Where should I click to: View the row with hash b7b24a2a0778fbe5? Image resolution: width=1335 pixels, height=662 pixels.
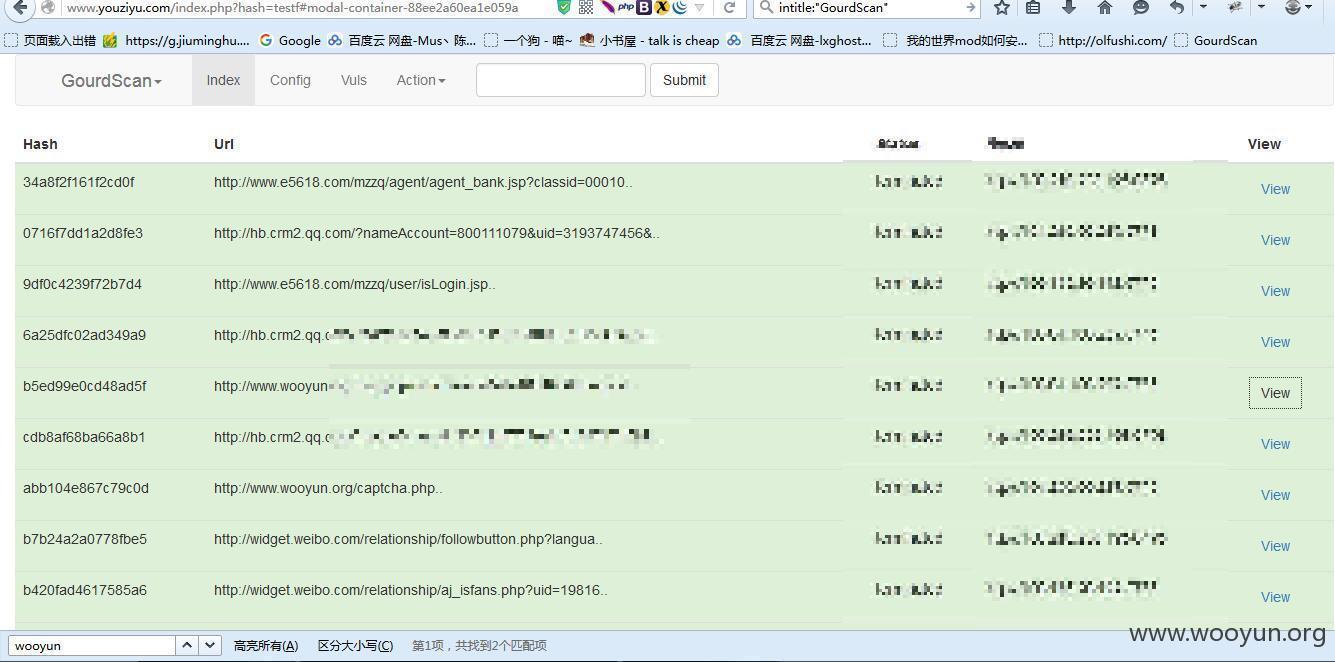click(1275, 546)
